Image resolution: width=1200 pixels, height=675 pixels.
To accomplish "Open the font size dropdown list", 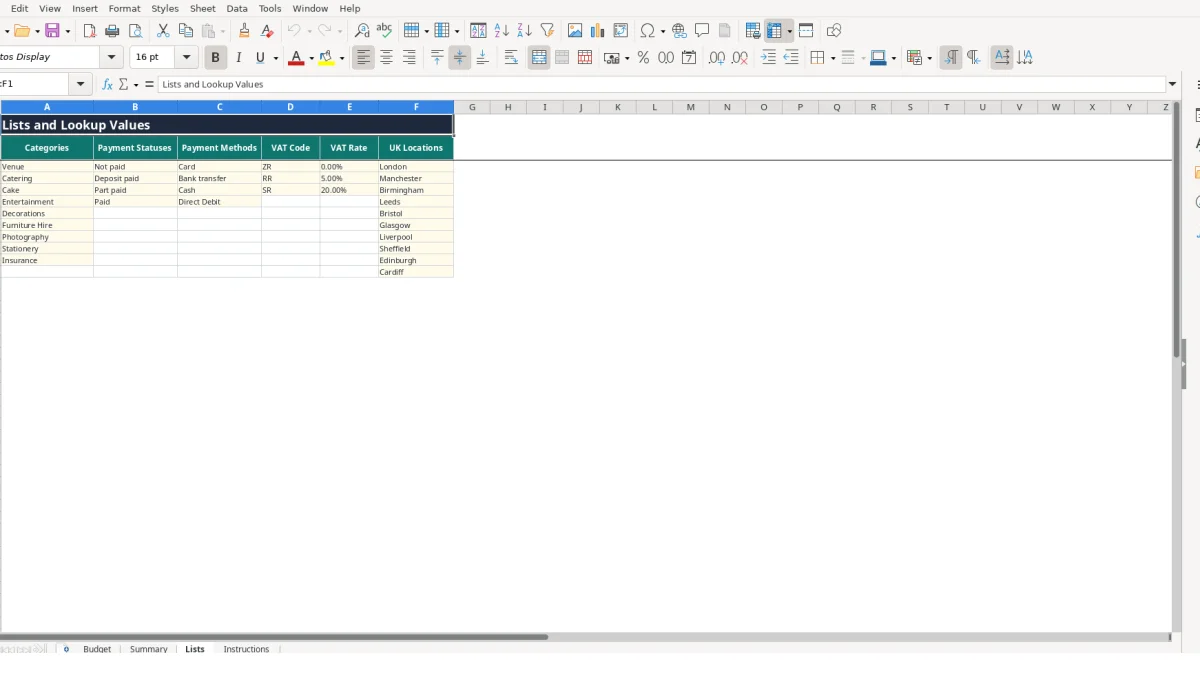I will [187, 58].
